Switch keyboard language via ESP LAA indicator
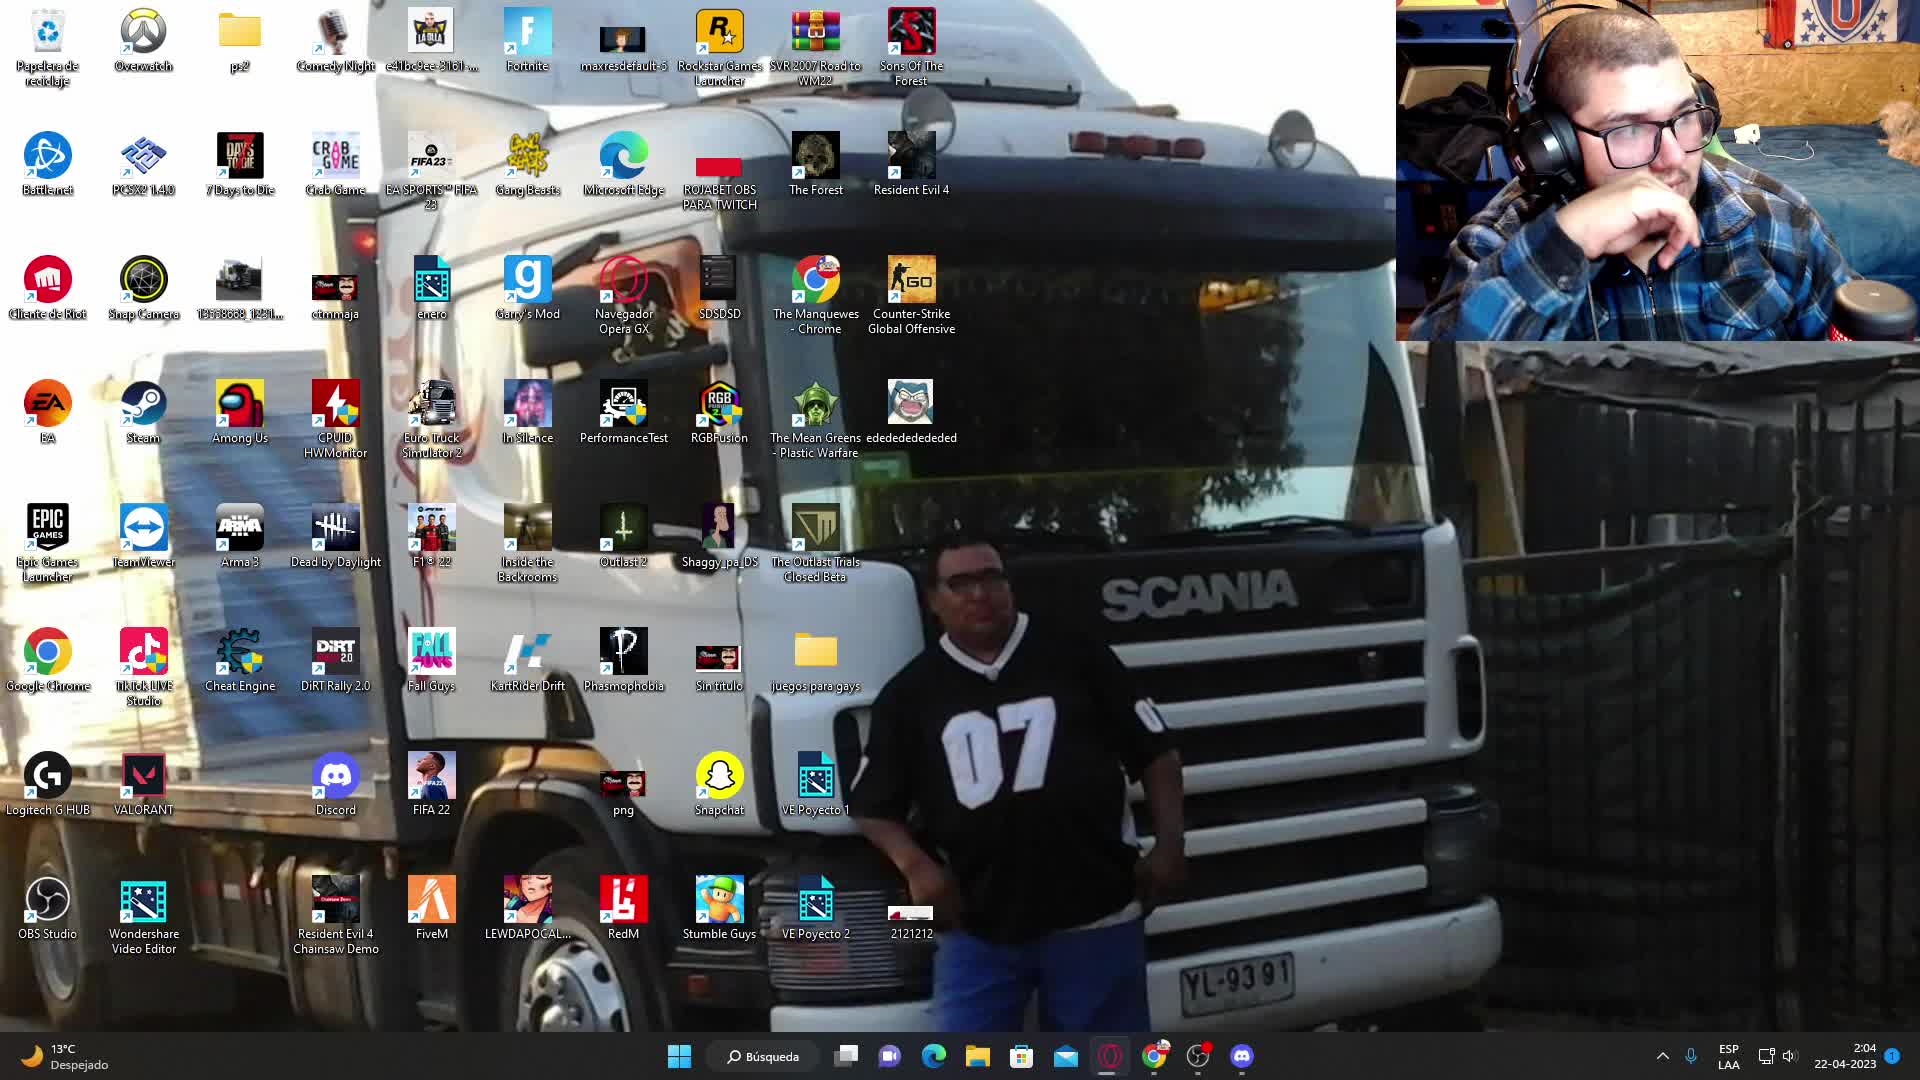The height and width of the screenshot is (1080, 1920). pos(1728,1056)
